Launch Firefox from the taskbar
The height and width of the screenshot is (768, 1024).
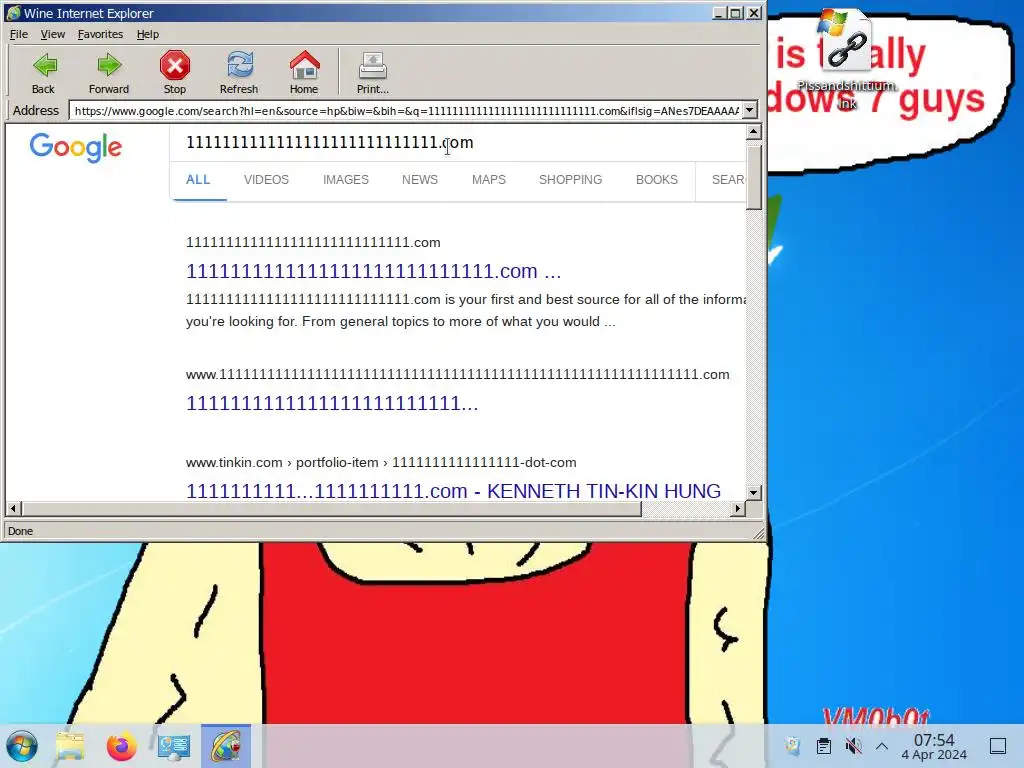tap(121, 746)
